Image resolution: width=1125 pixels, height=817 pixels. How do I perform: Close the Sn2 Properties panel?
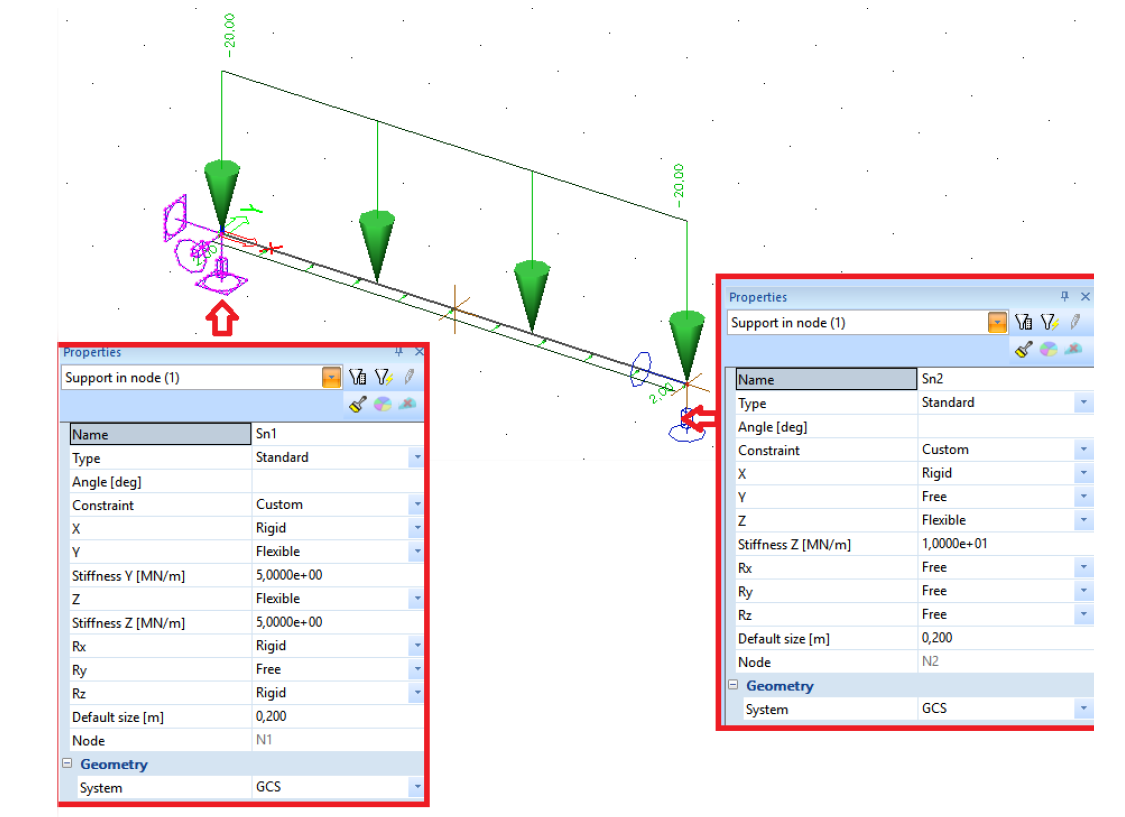click(x=1086, y=297)
